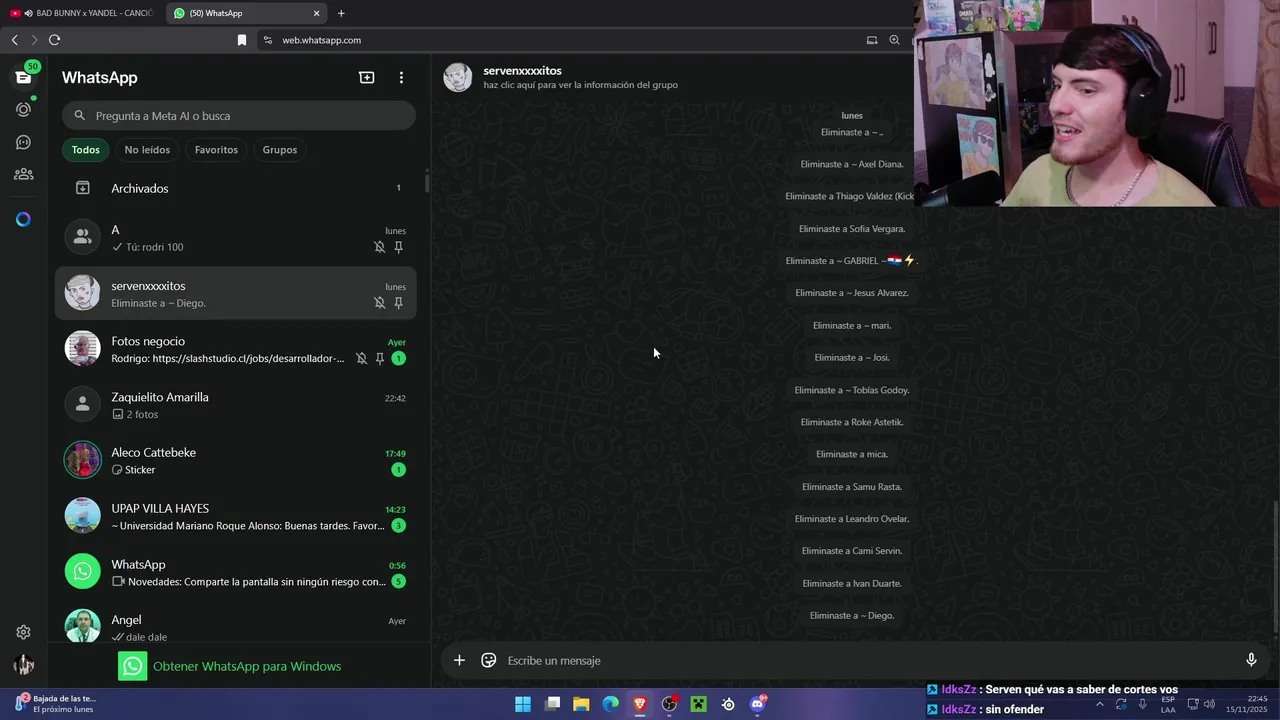Image resolution: width=1280 pixels, height=720 pixels.
Task: Open the Chats section in the sidebar
Action: (x=23, y=77)
